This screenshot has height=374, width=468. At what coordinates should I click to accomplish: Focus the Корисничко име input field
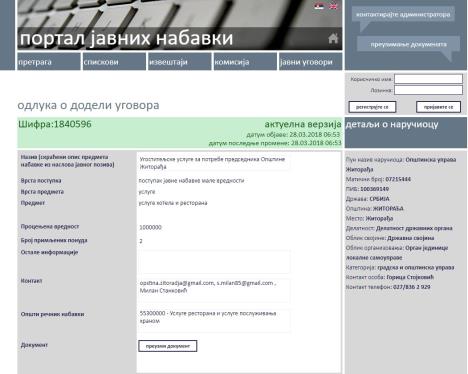coord(428,79)
